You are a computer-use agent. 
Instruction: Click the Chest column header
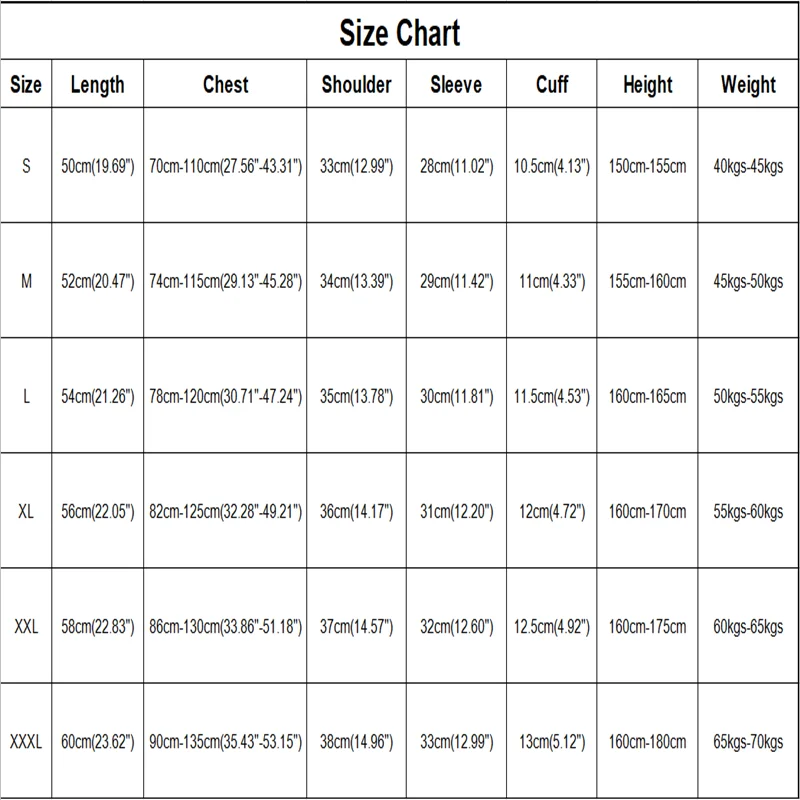[x=225, y=85]
